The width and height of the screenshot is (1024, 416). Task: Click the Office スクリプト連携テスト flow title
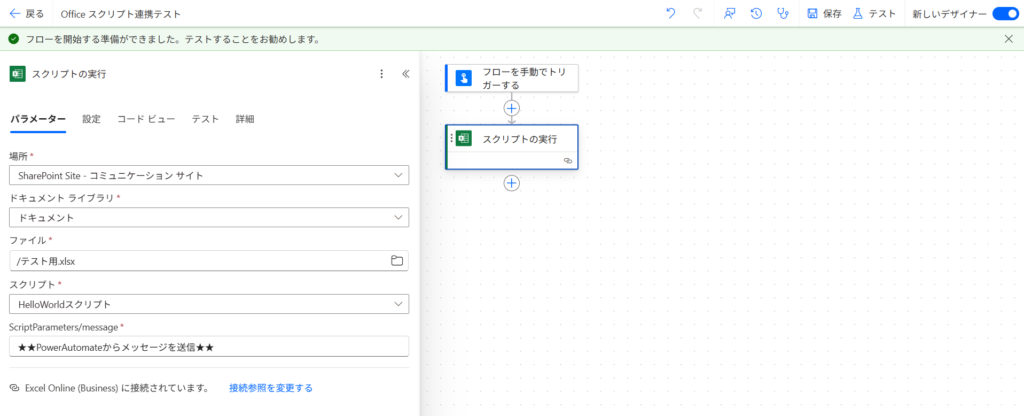(121, 14)
